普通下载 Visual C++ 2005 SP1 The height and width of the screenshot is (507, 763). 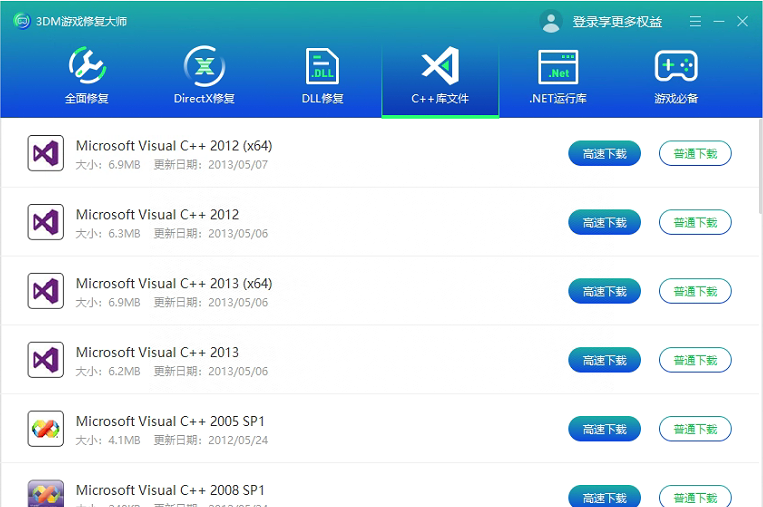click(x=695, y=429)
